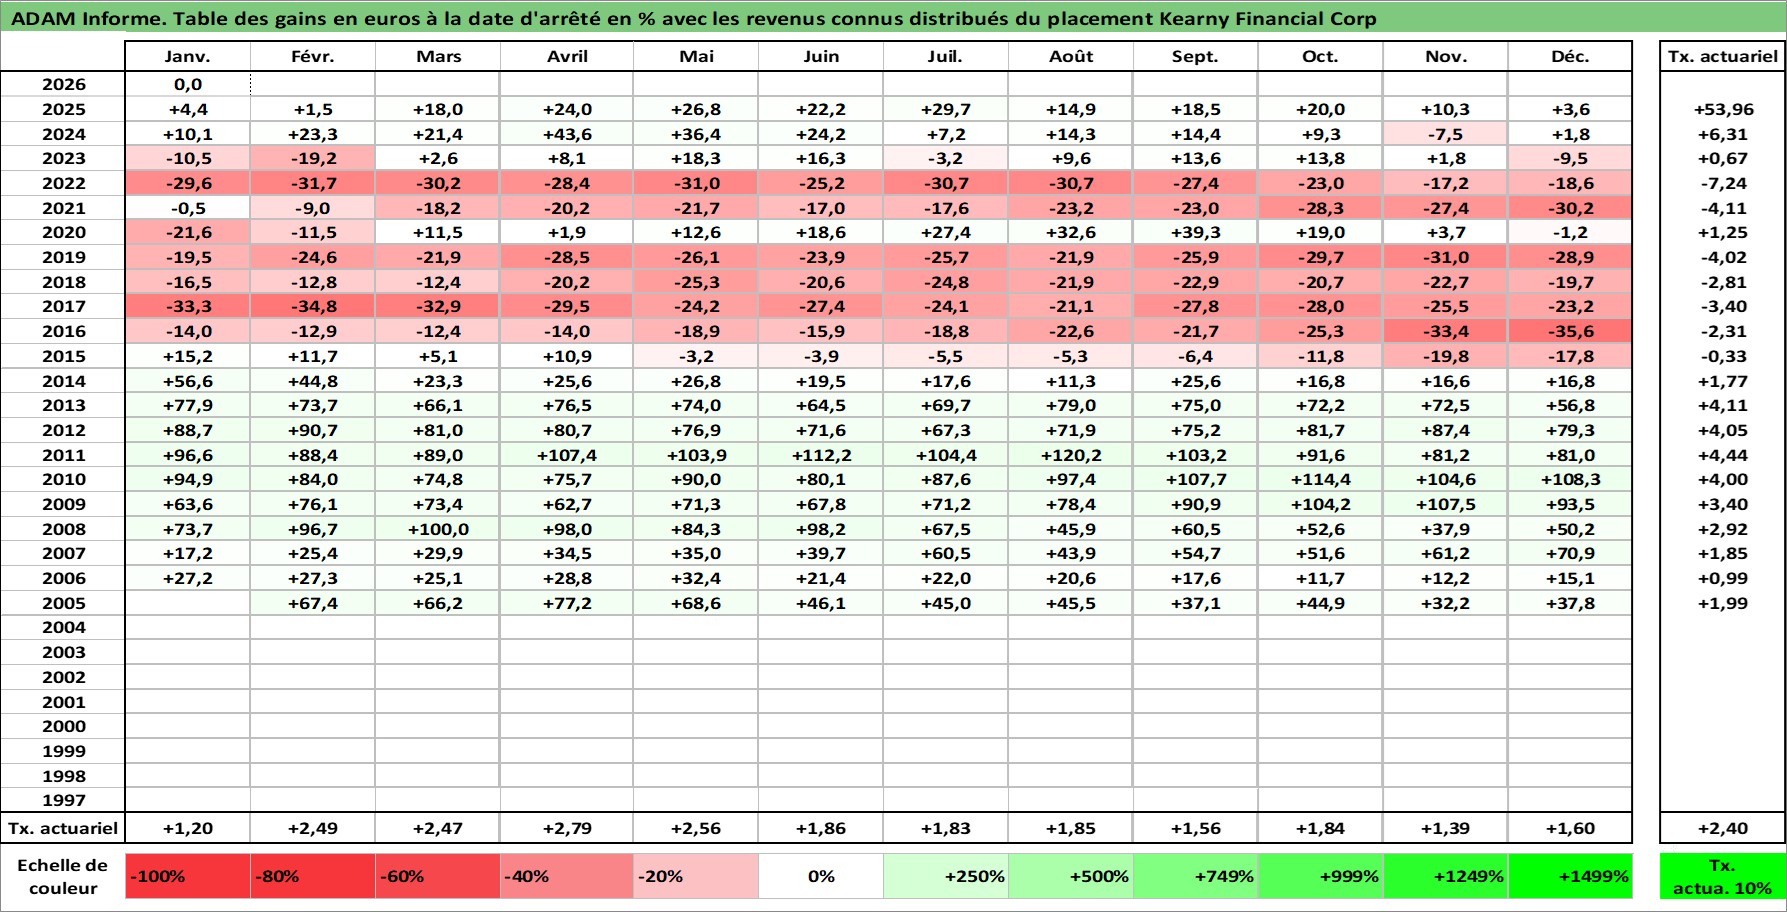Select the 2026 January value 0,0
The image size is (1787, 912).
[x=188, y=84]
